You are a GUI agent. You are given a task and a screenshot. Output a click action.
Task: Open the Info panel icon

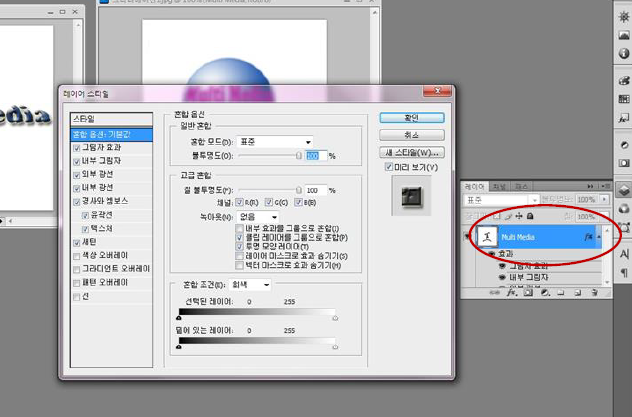click(624, 53)
